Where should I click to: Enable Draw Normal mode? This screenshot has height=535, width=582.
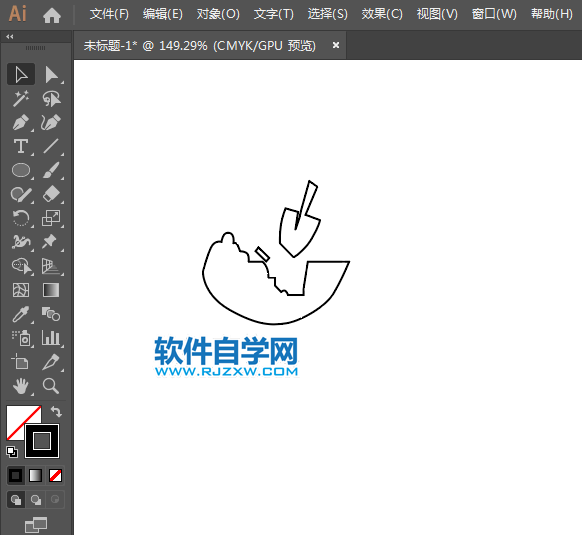click(x=16, y=500)
